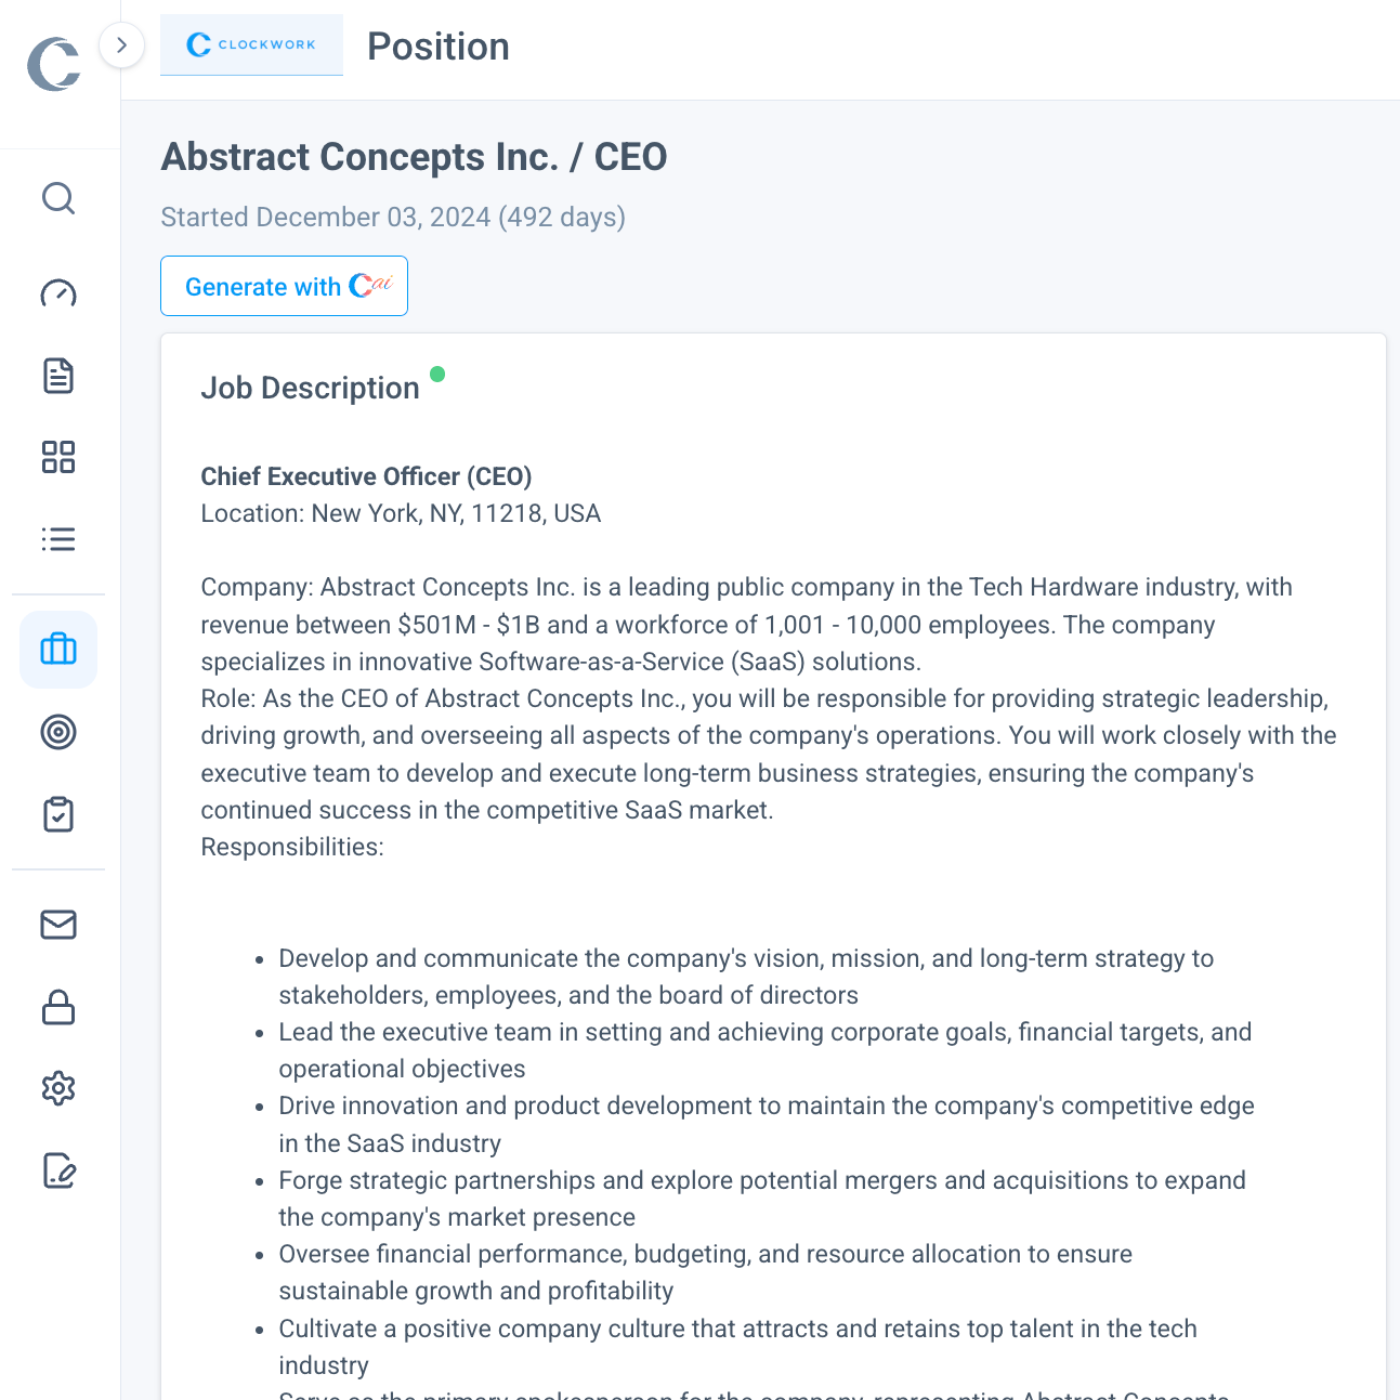
Task: Open the search tool
Action: [x=58, y=199]
